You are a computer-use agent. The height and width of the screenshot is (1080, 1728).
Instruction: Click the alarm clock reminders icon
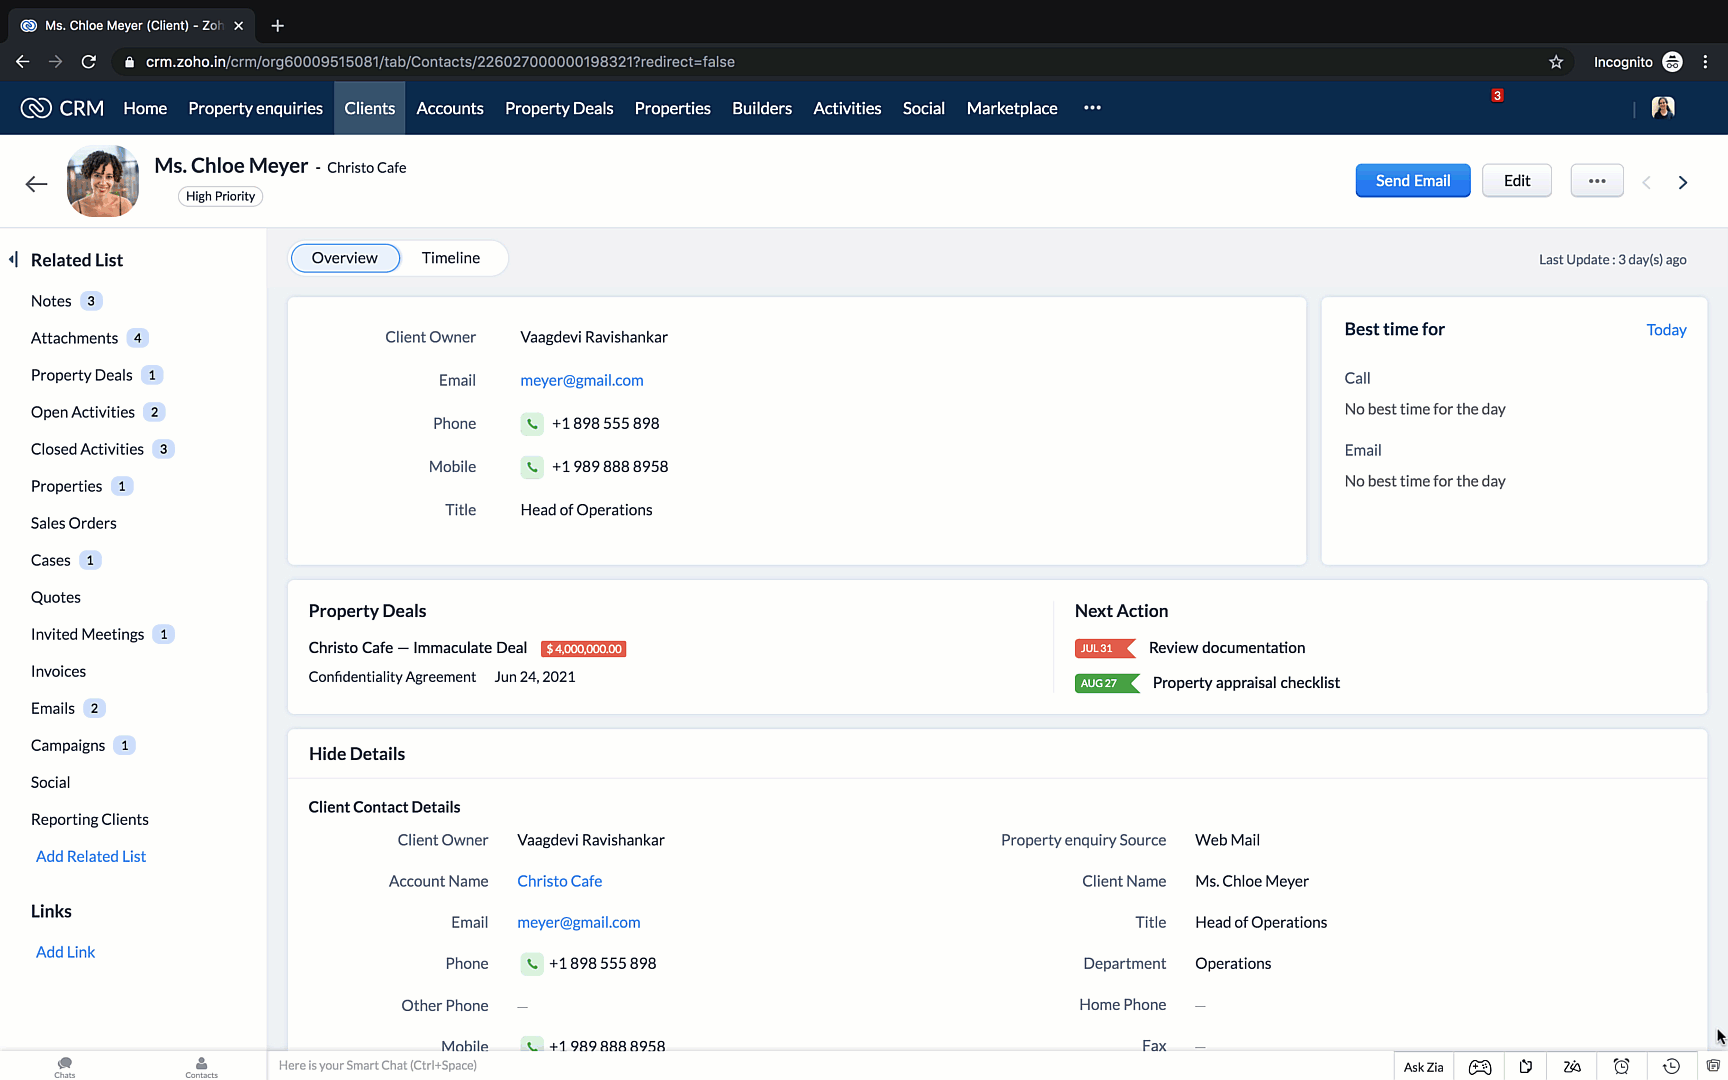1621,1067
